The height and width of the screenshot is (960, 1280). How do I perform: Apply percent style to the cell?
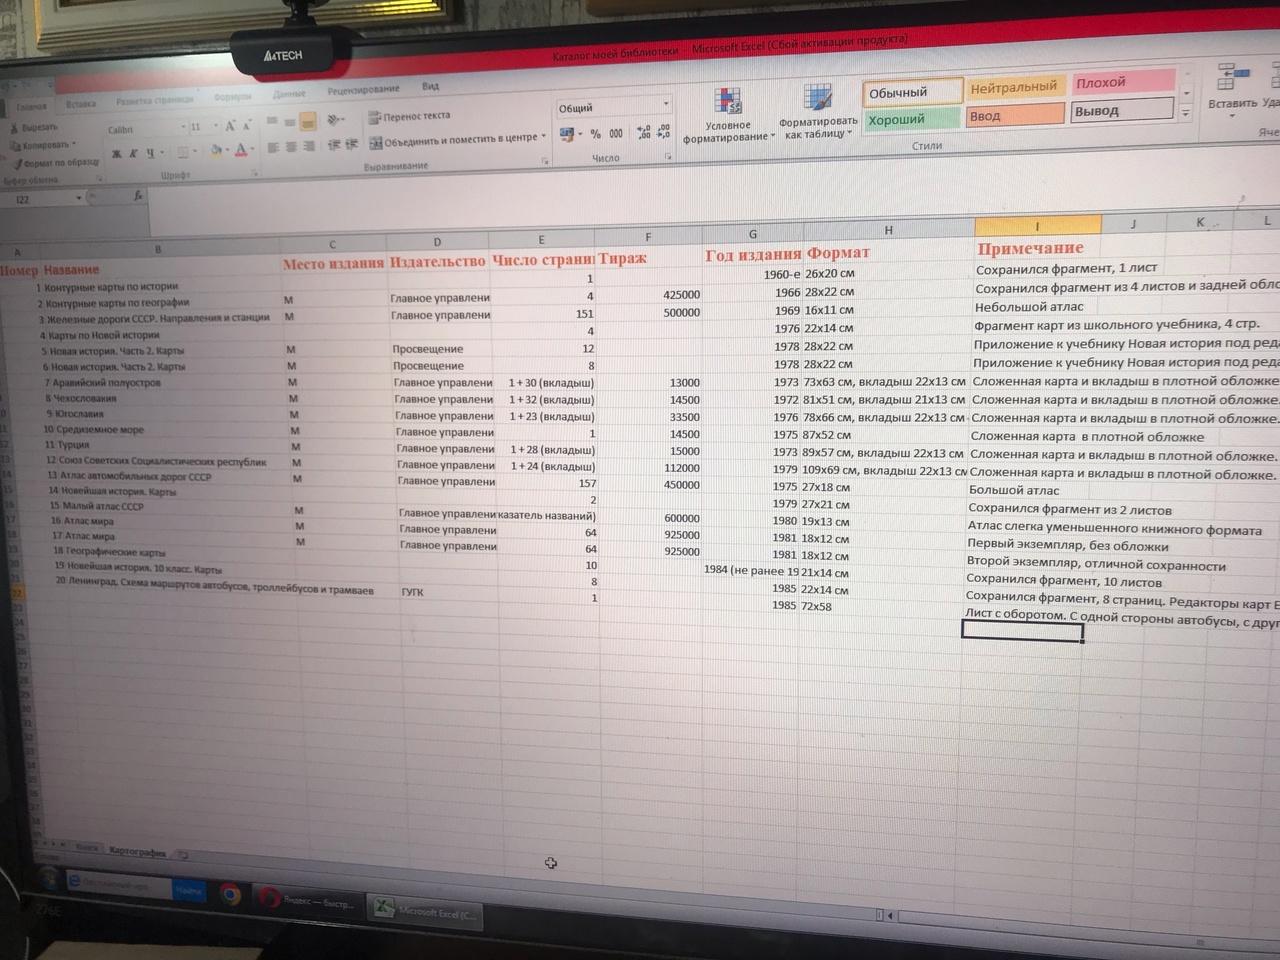coord(595,134)
